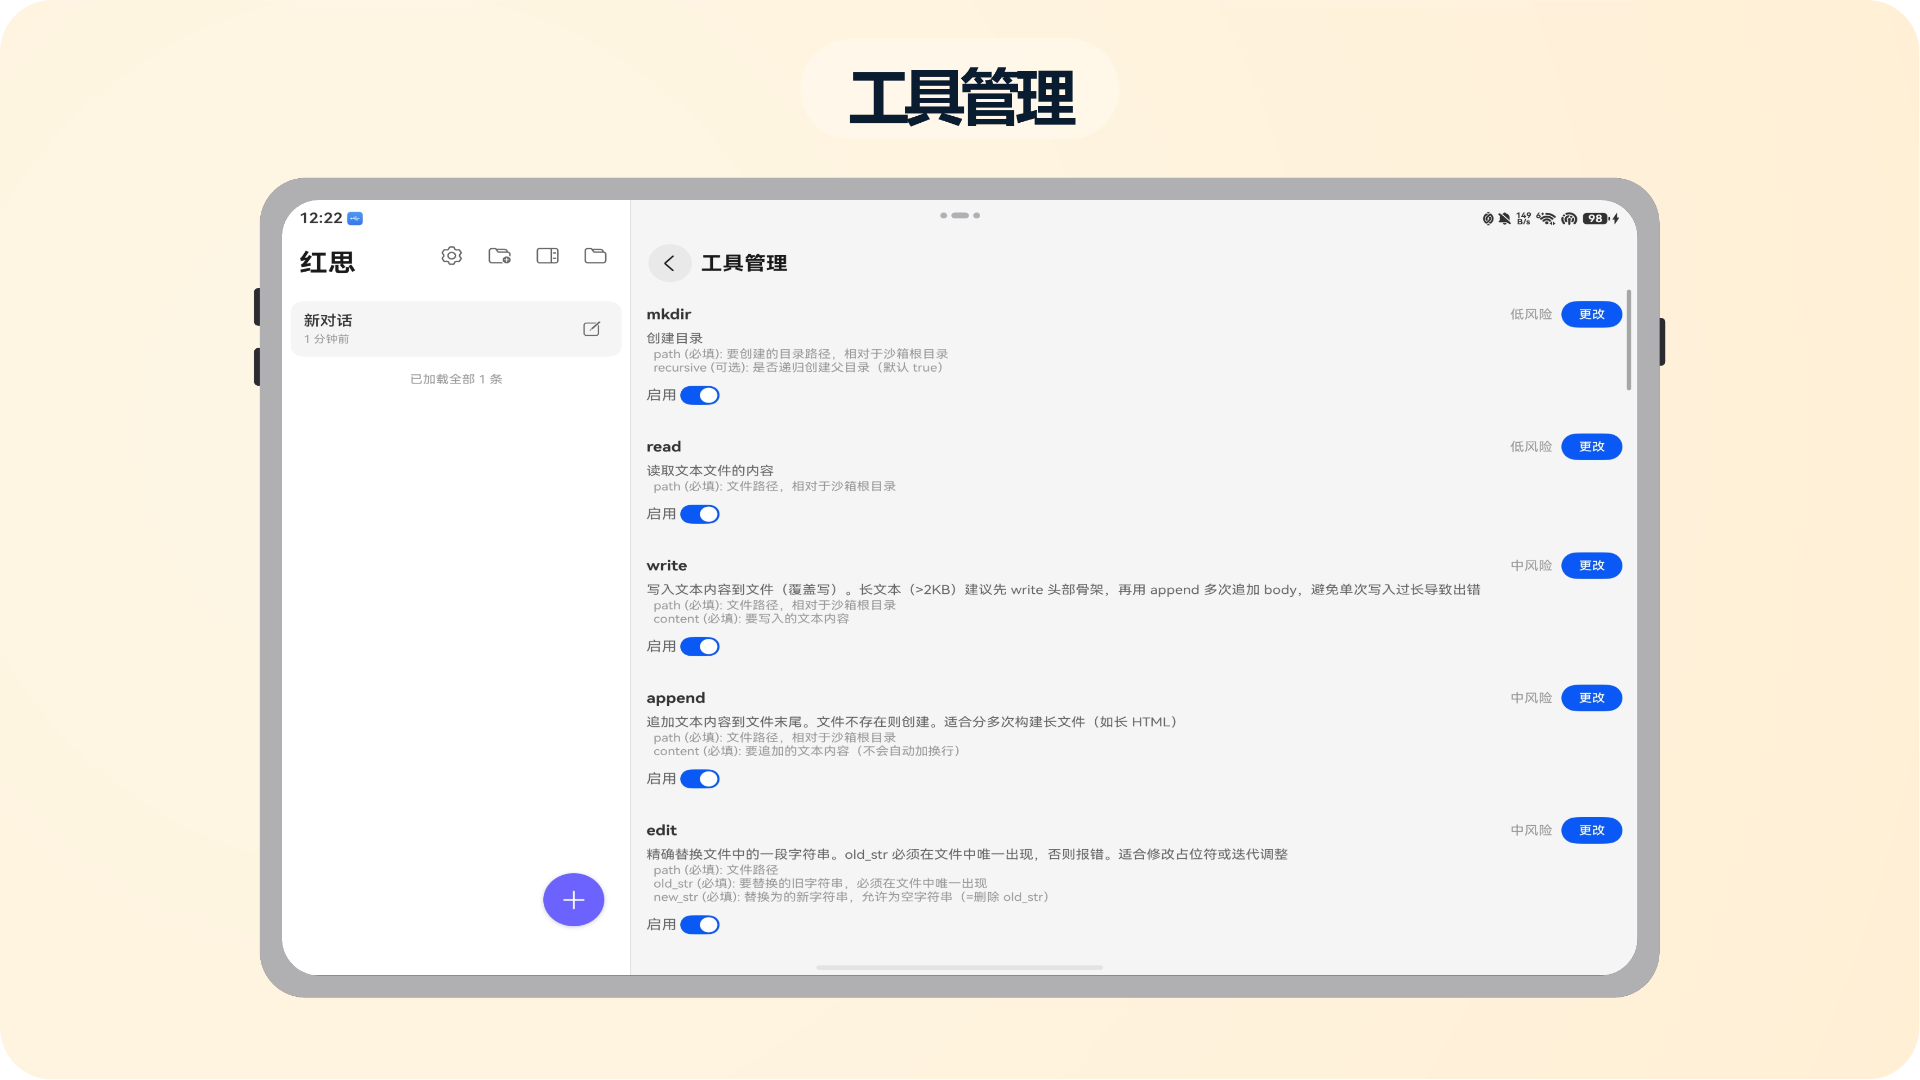The height and width of the screenshot is (1080, 1920).
Task: Click 低风险 label on mkdir row
Action: [1531, 314]
